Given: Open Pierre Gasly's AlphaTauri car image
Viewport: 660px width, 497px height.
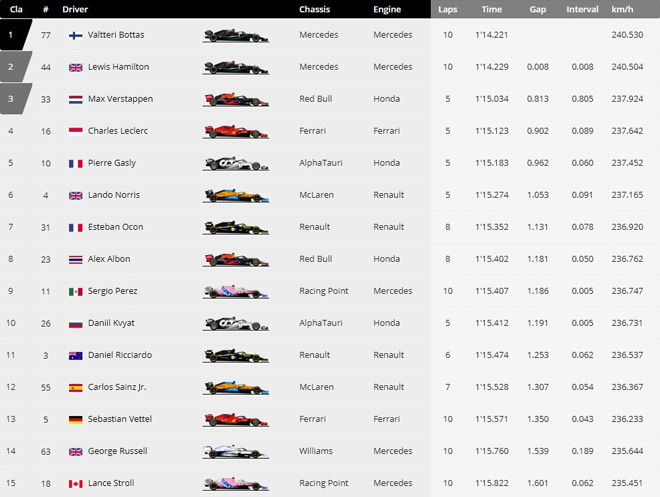Looking at the screenshot, I should coord(236,163).
